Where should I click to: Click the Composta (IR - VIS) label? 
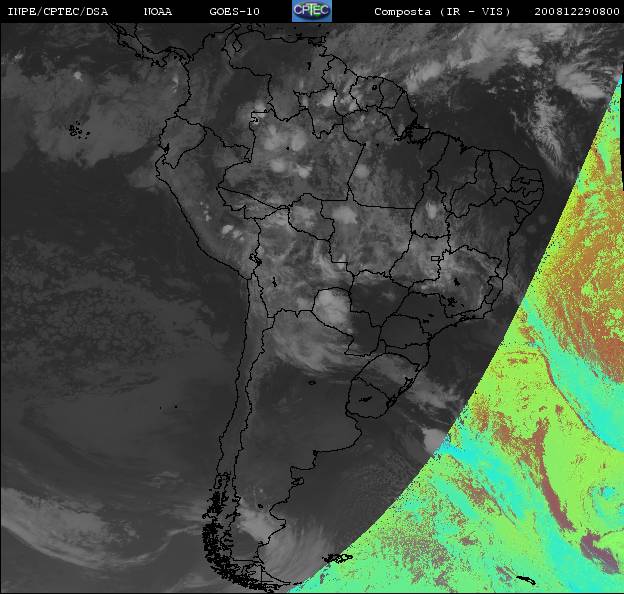coord(442,12)
